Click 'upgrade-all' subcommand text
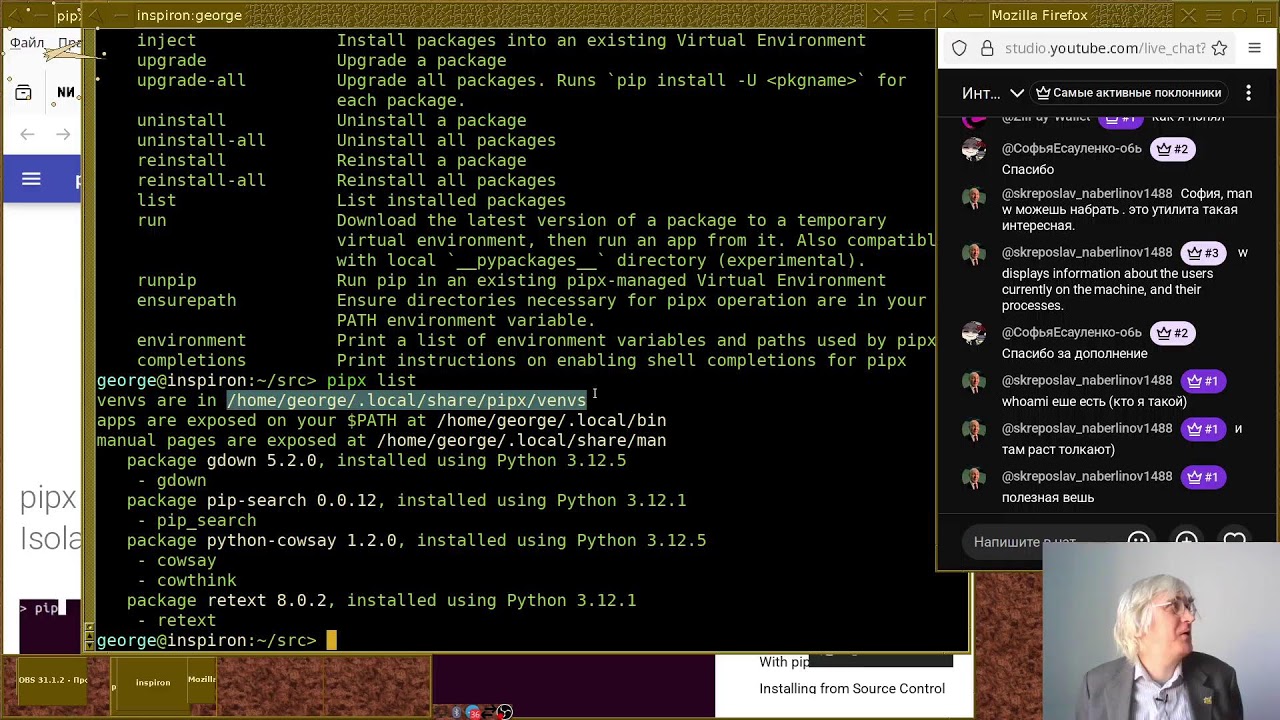The image size is (1280, 720). tap(191, 80)
